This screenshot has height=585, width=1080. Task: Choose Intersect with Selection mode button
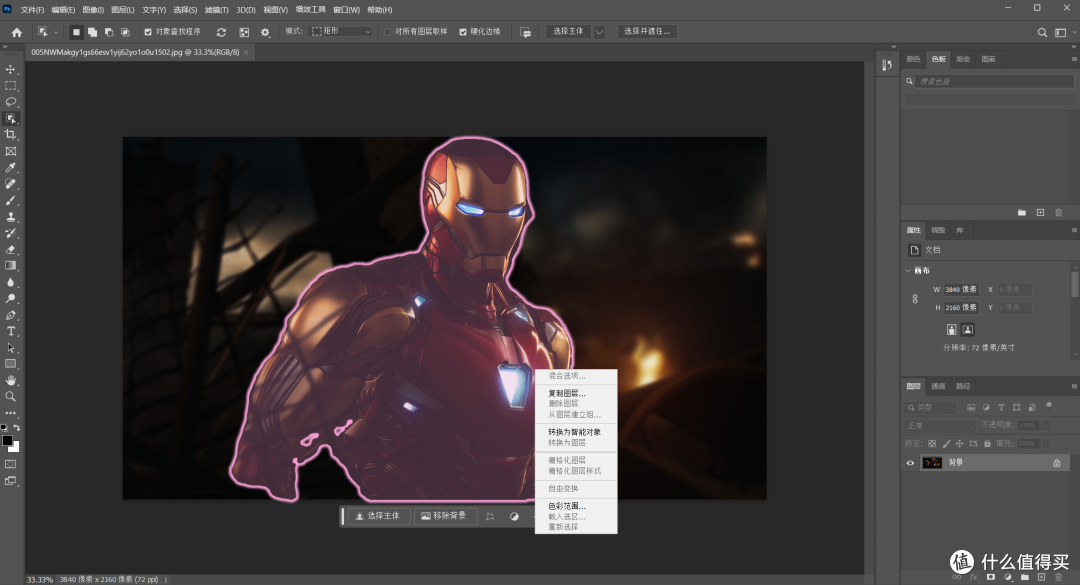tap(125, 32)
